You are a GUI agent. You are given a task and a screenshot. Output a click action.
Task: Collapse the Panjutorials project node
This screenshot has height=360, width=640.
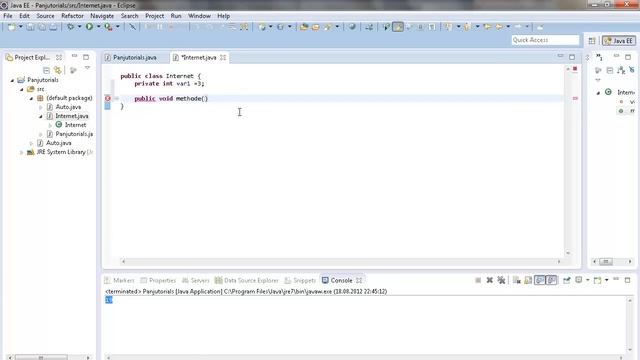12,80
